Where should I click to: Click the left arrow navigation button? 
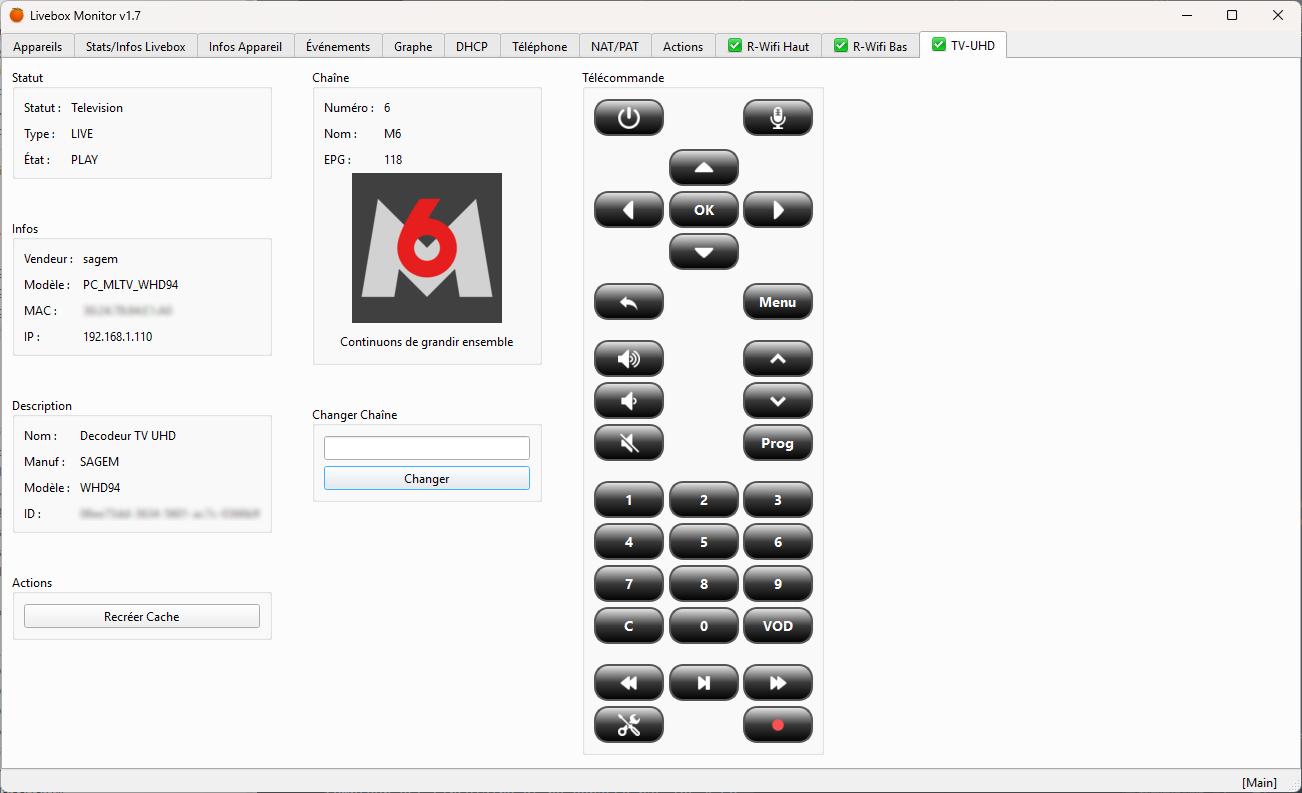629,210
